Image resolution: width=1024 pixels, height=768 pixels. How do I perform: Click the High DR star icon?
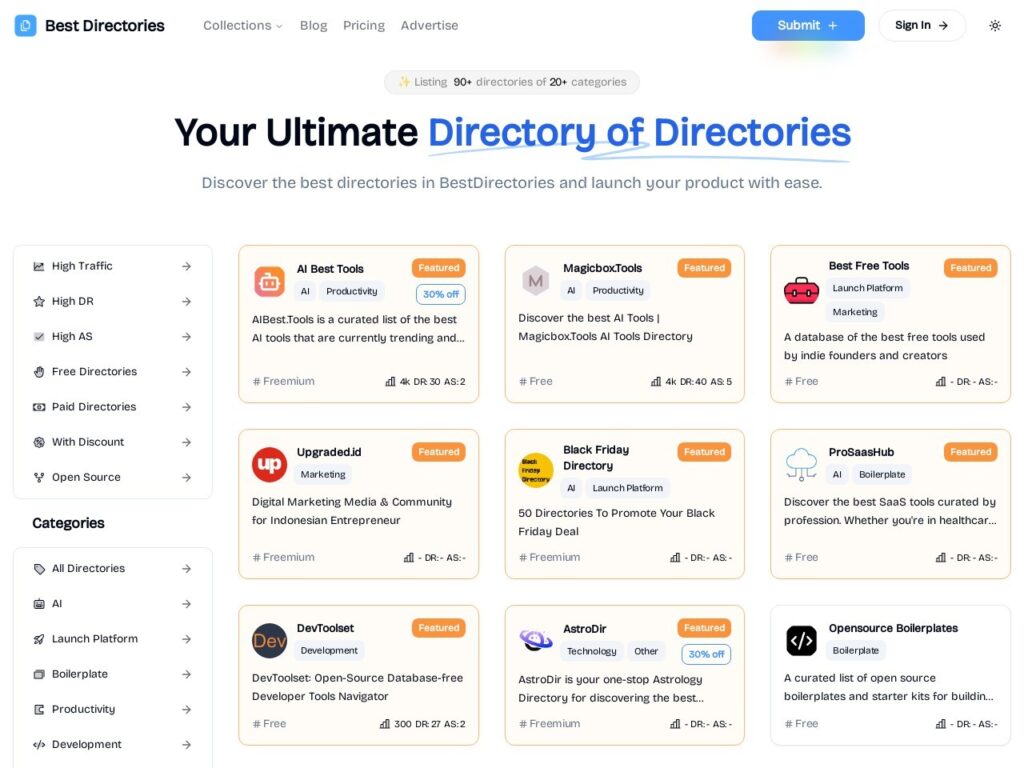tap(39, 302)
